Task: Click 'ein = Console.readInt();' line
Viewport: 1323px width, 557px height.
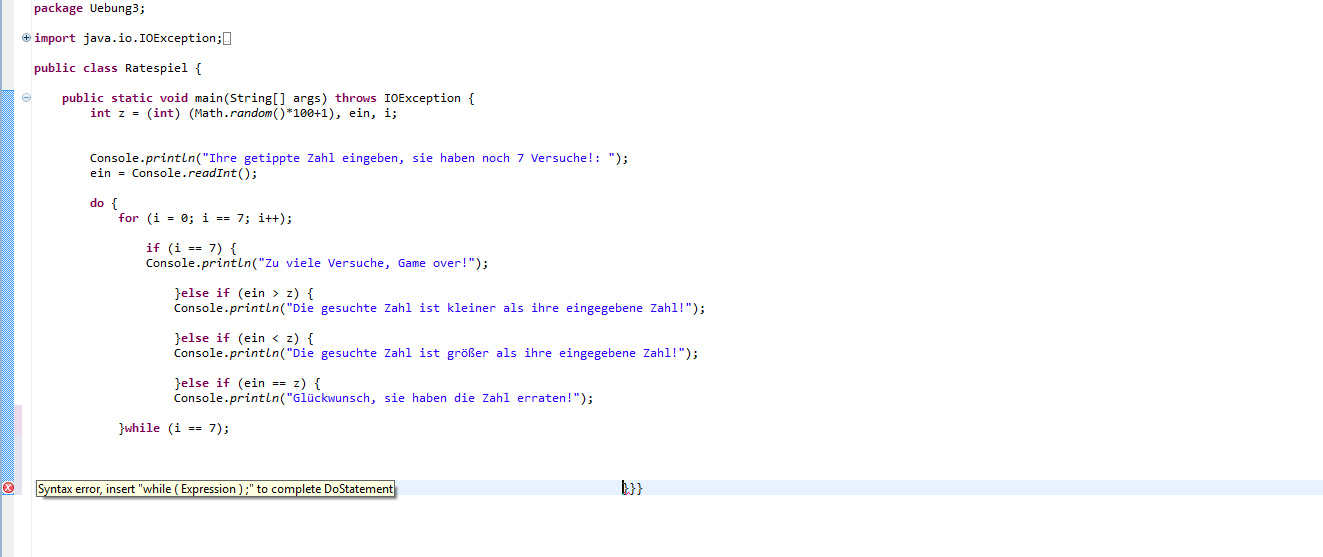Action: pyautogui.click(x=174, y=173)
